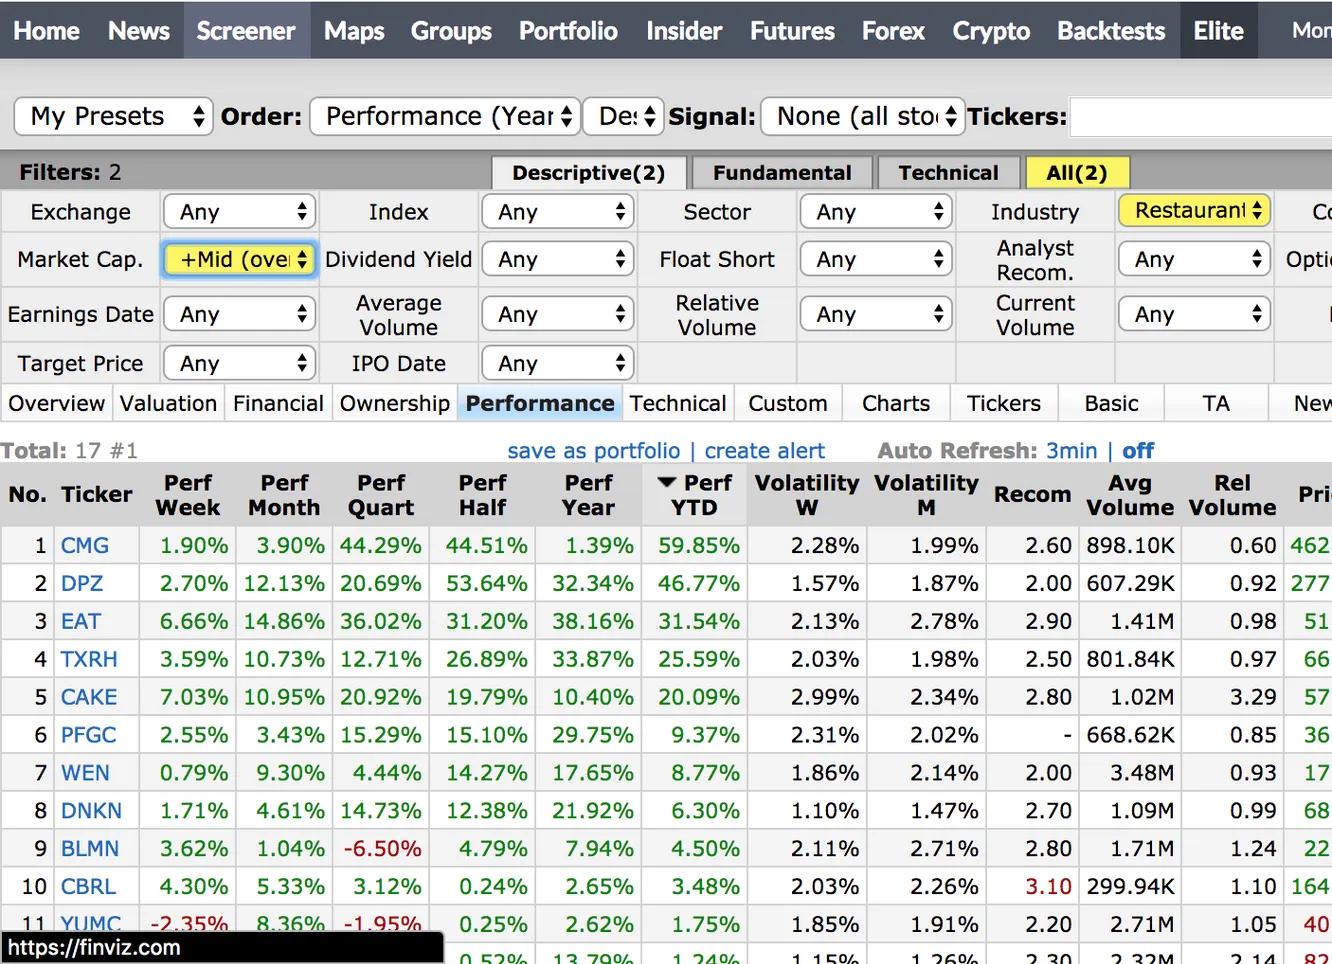Viewport: 1332px width, 964px height.
Task: Go to the Insider page
Action: pos(683,31)
